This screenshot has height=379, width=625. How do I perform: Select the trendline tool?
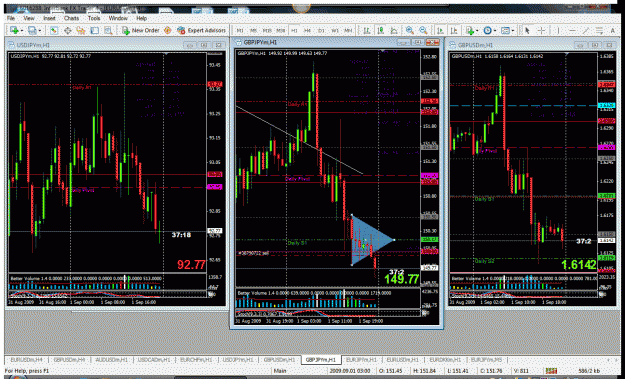[x=586, y=30]
